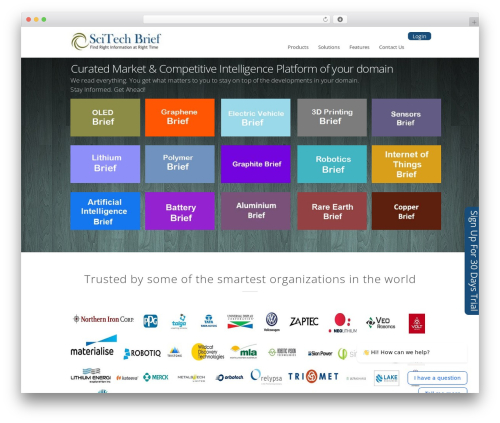Open the OLED Brief tile

click(105, 117)
